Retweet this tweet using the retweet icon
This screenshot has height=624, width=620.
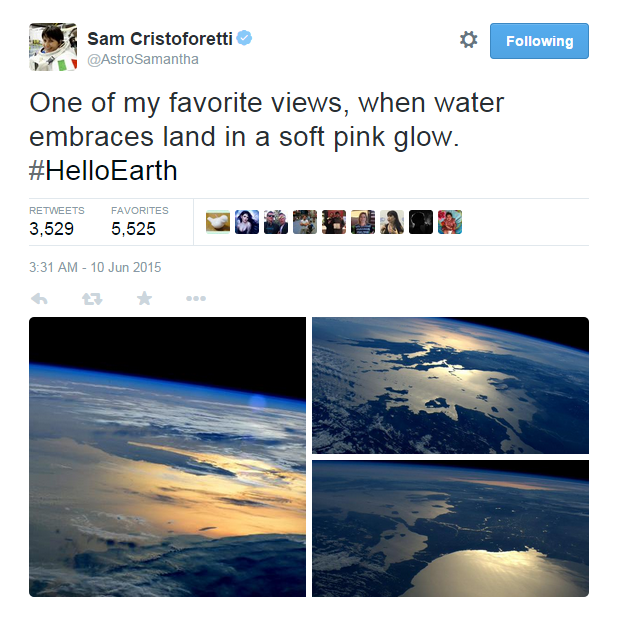click(x=92, y=298)
